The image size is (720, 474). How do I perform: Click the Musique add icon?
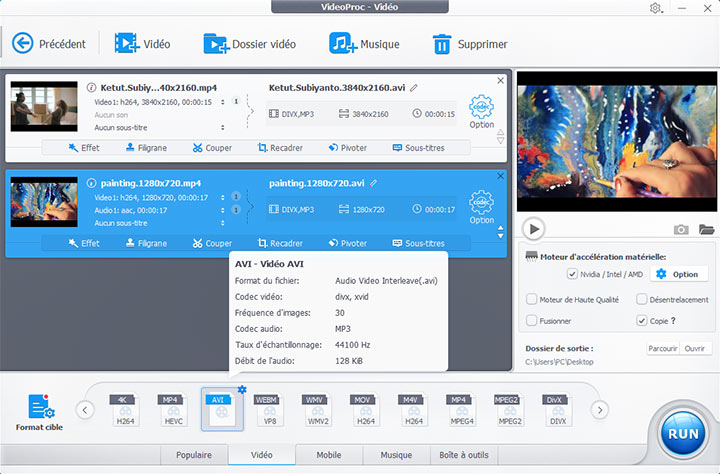click(344, 44)
